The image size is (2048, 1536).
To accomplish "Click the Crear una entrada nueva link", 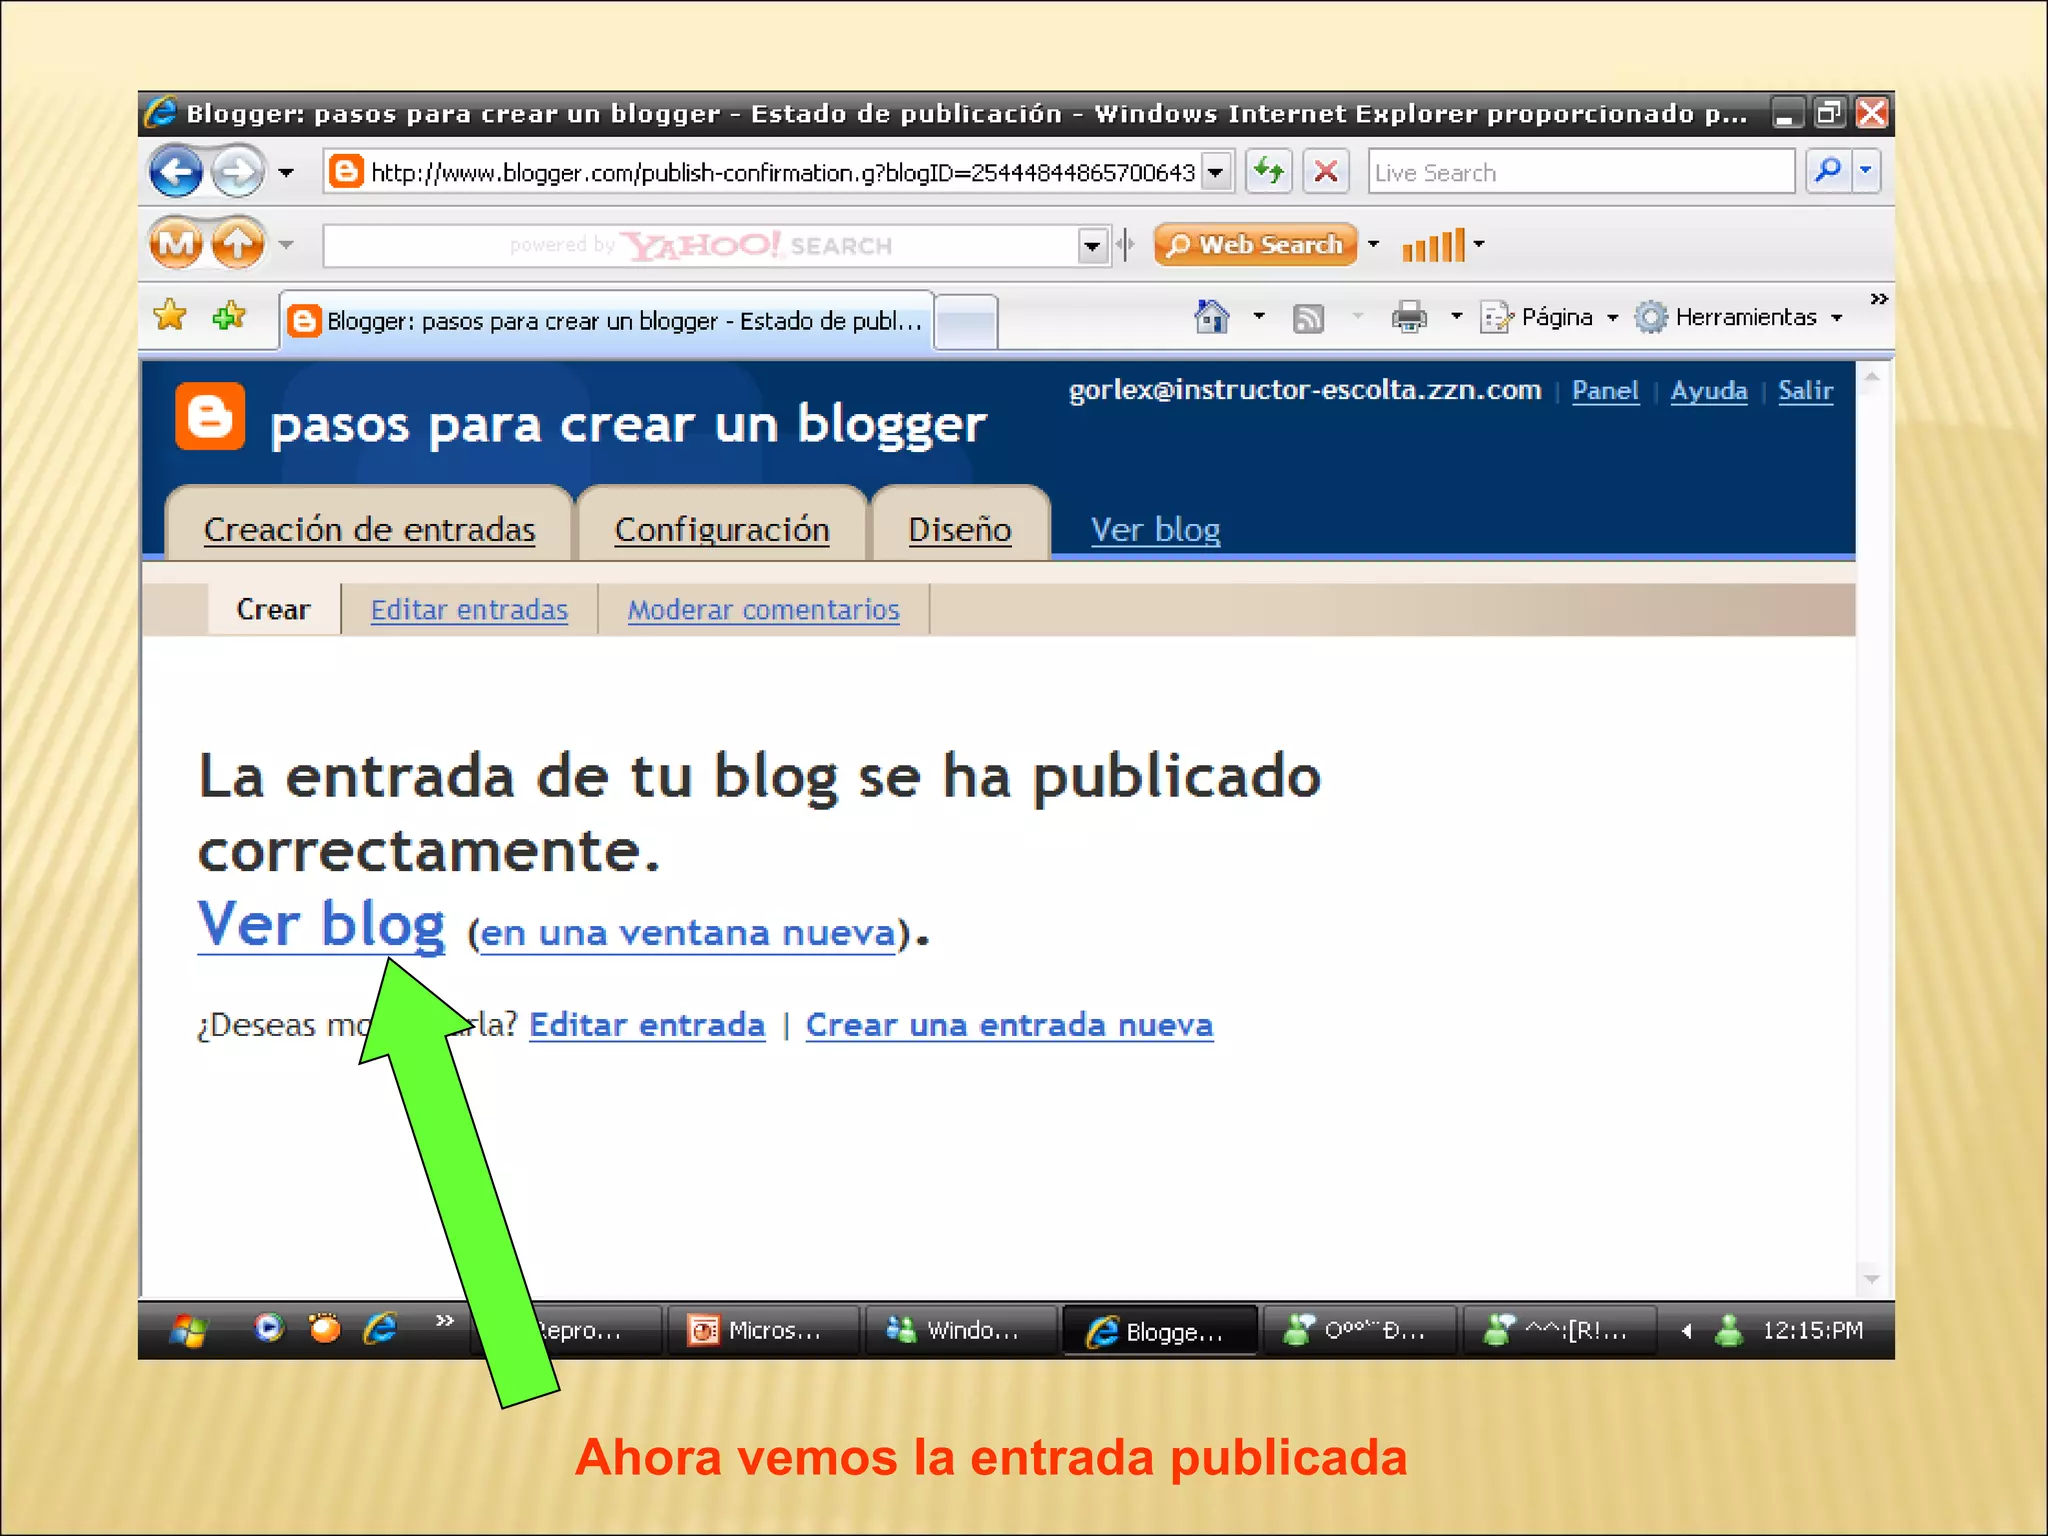I will pos(1009,1024).
